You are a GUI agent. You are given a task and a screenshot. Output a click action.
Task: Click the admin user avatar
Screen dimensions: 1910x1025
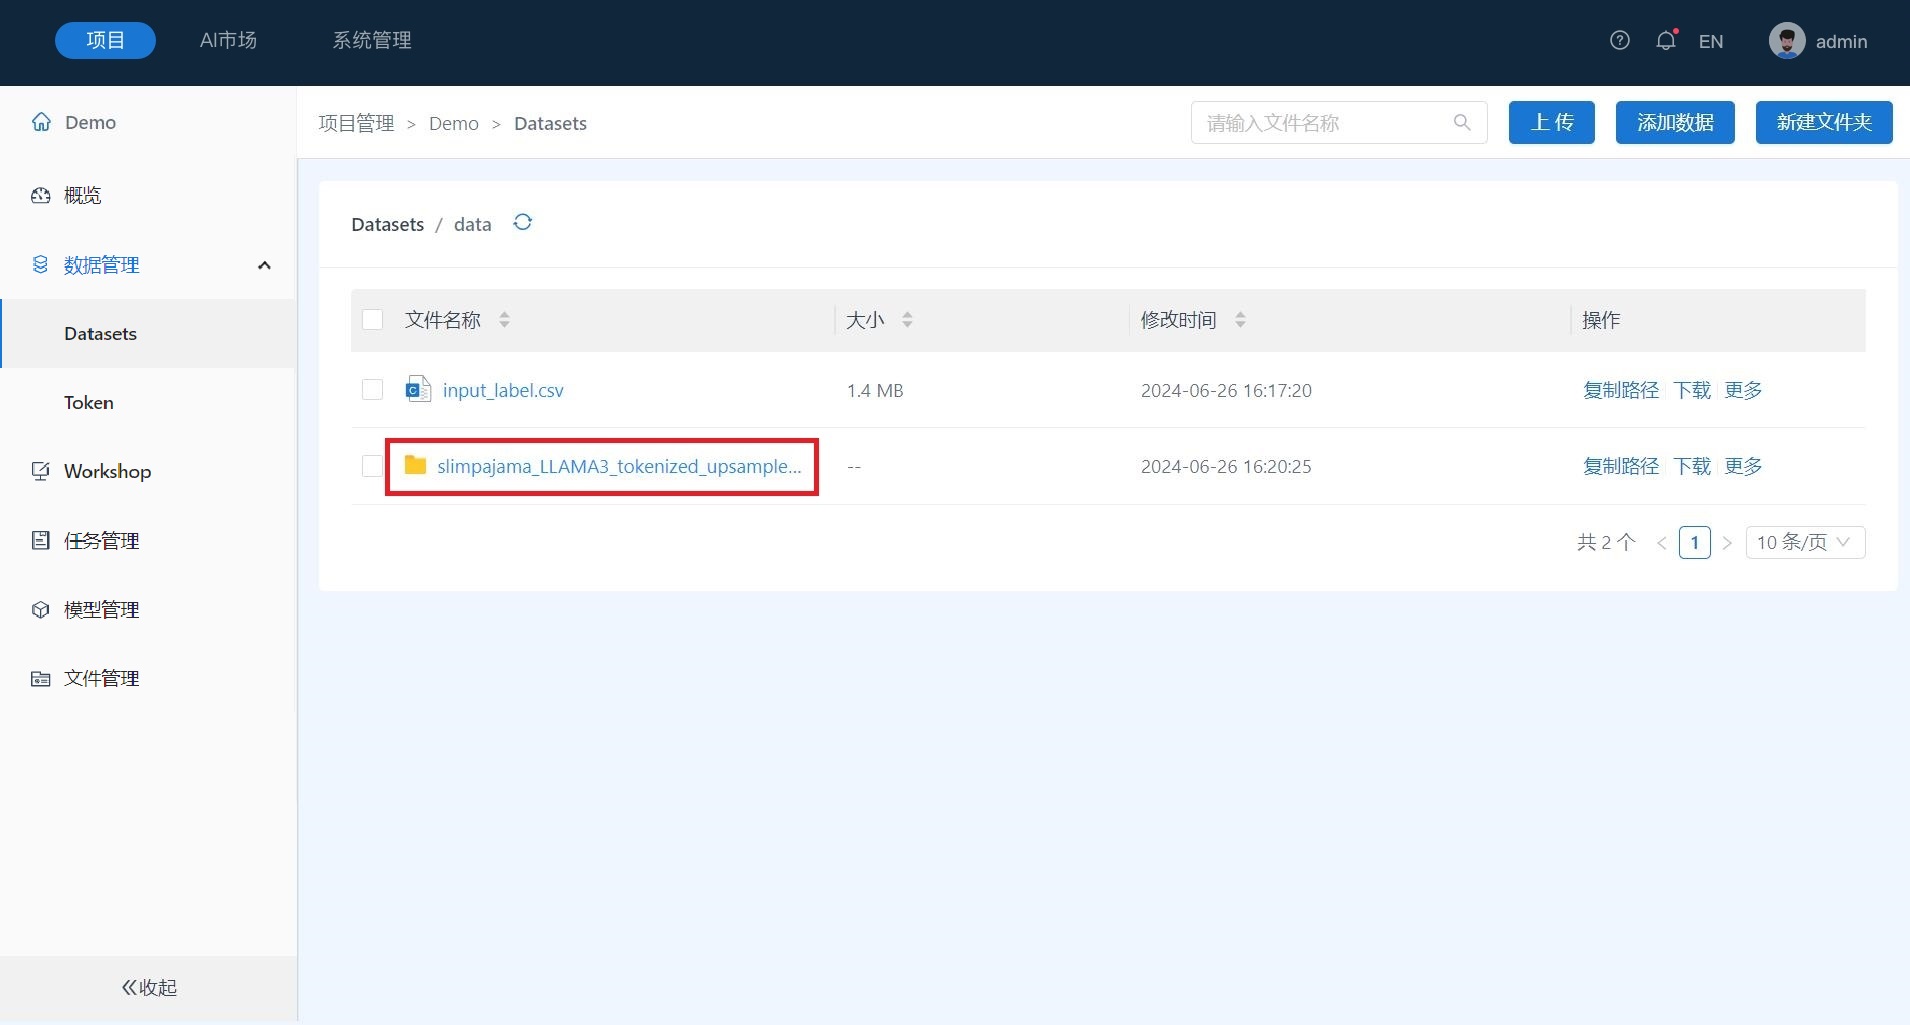point(1786,41)
